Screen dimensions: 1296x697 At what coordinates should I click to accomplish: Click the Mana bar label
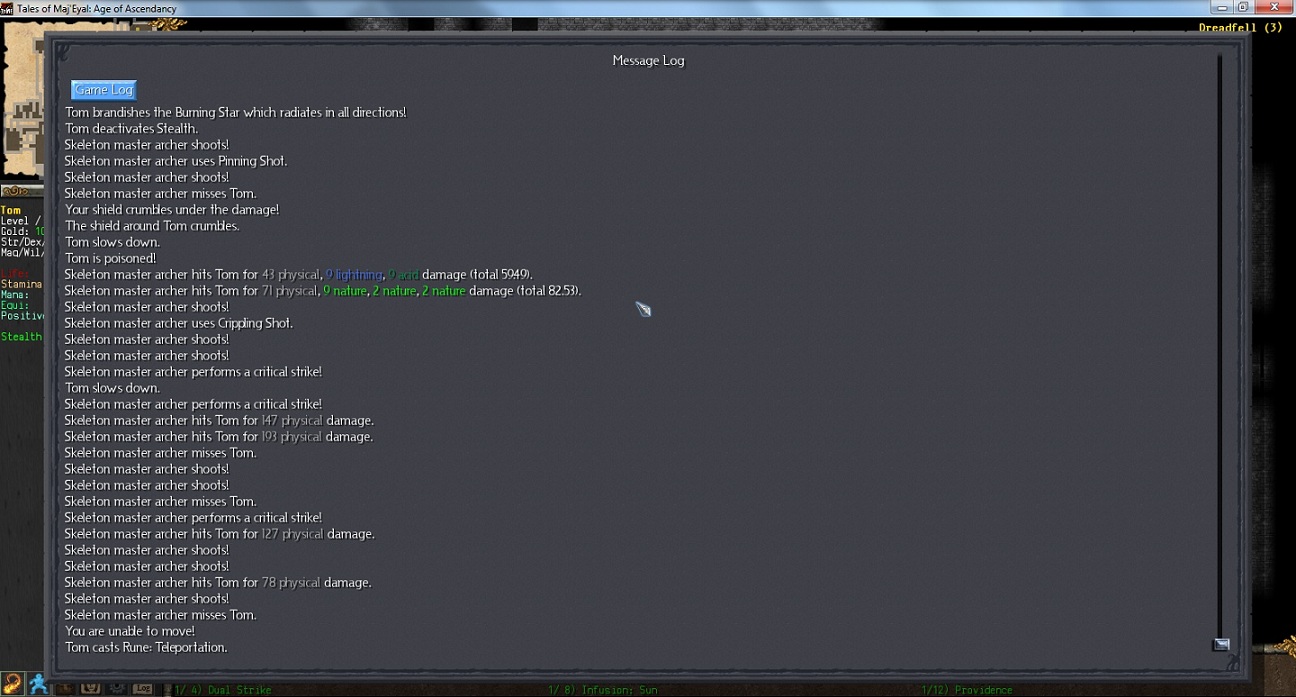(15, 295)
